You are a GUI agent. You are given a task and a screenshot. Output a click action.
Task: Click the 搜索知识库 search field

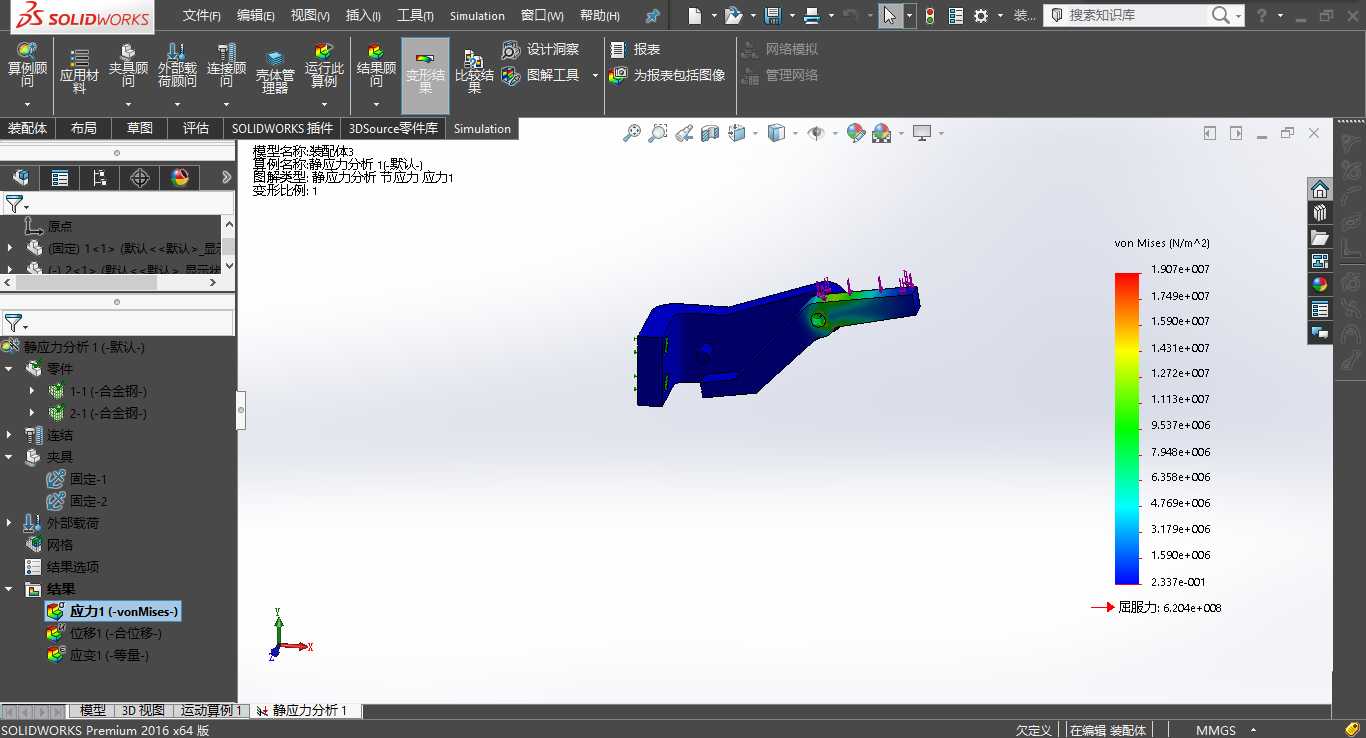pos(1136,15)
